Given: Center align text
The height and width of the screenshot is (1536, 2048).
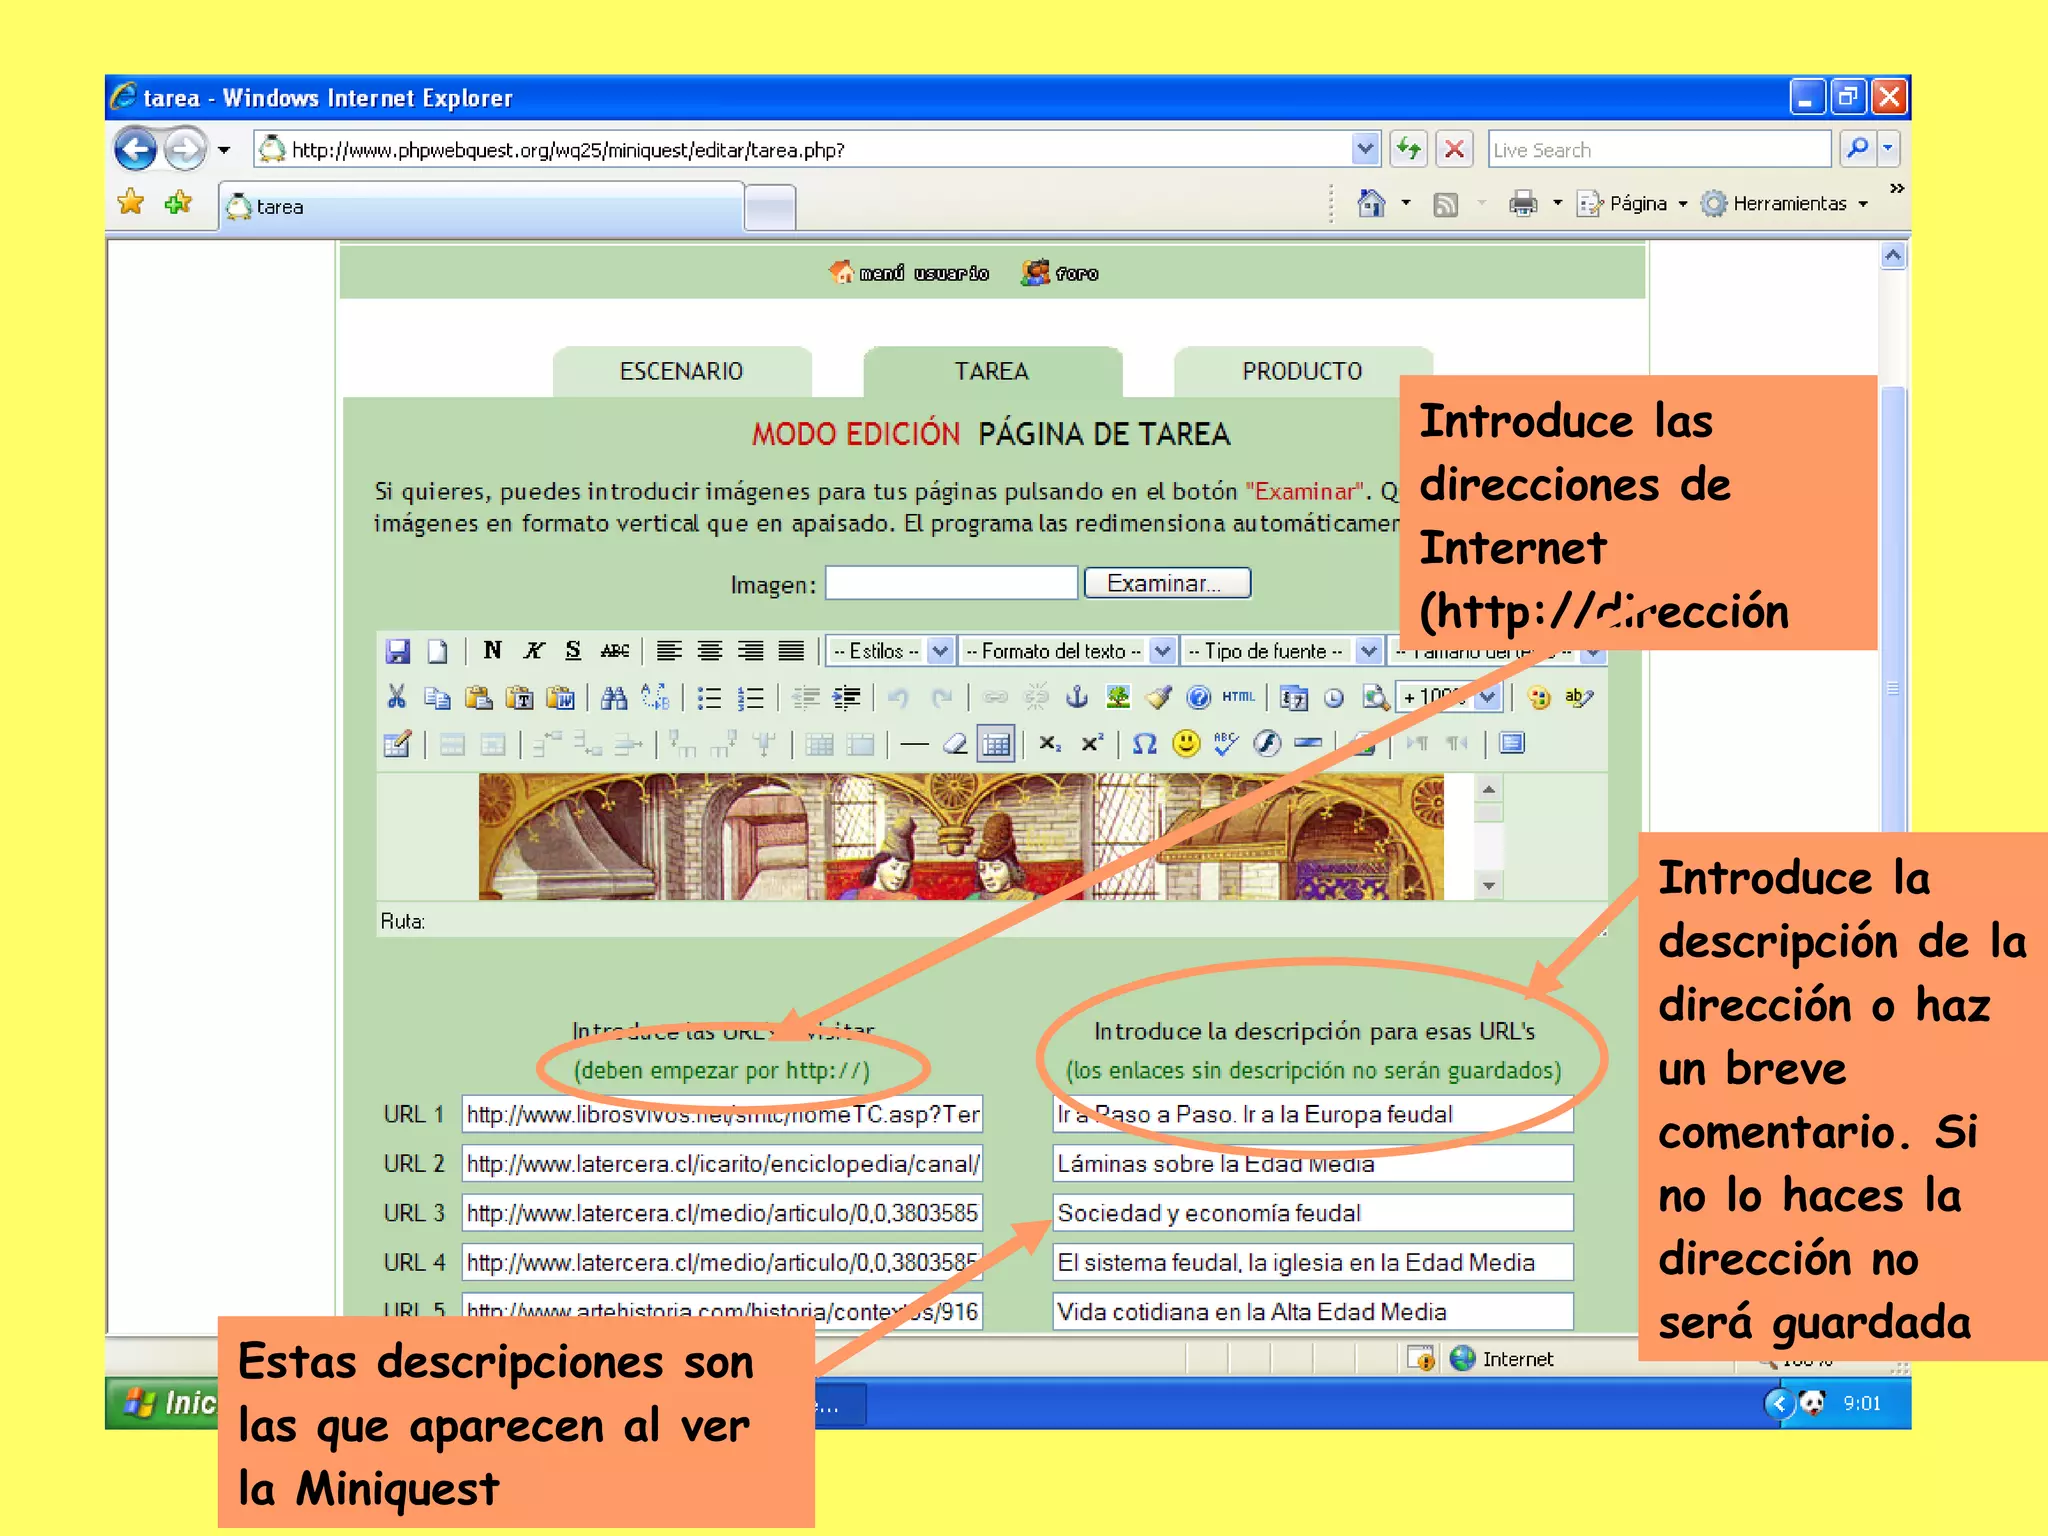Looking at the screenshot, I should pos(710,651).
